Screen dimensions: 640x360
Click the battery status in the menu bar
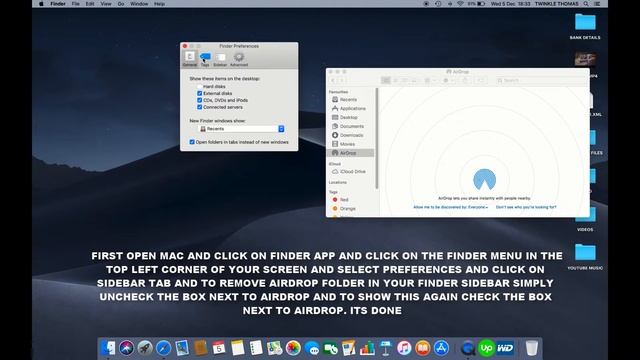[x=477, y=4]
